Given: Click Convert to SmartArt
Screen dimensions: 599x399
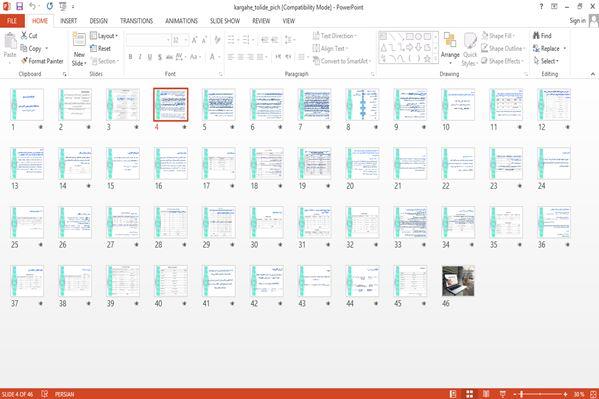Looking at the screenshot, I should 342,61.
